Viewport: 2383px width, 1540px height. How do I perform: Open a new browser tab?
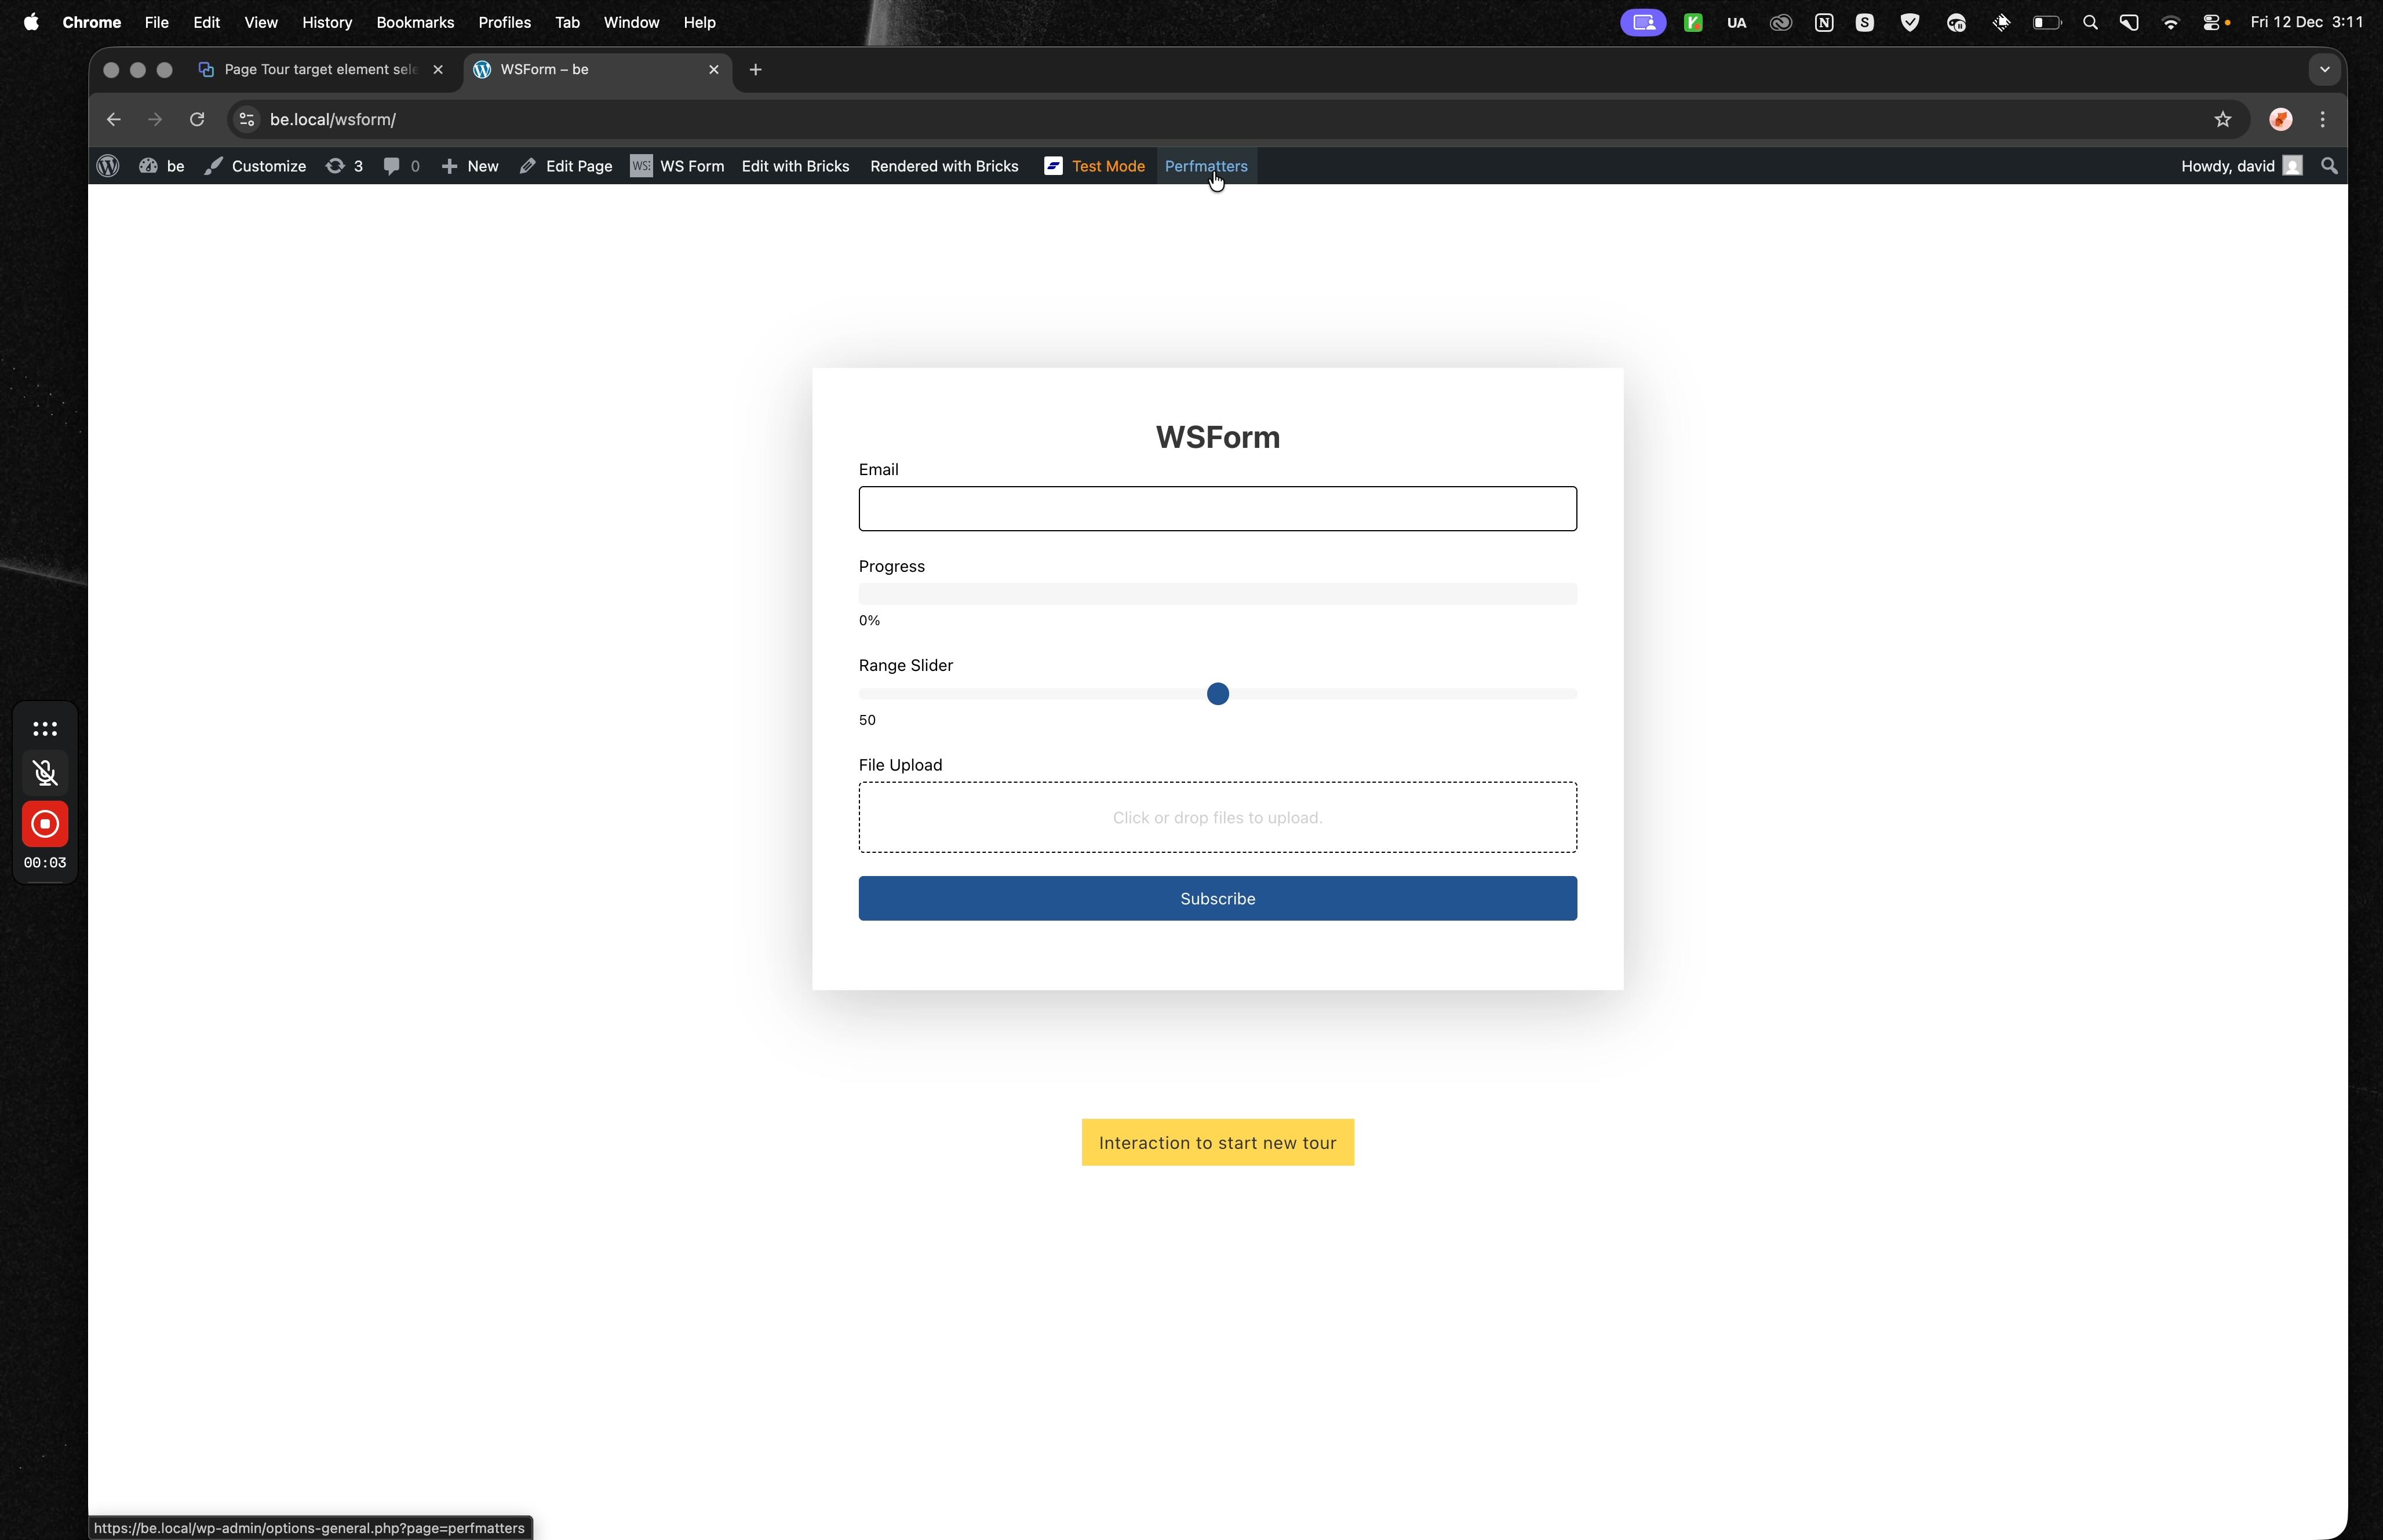(x=755, y=70)
